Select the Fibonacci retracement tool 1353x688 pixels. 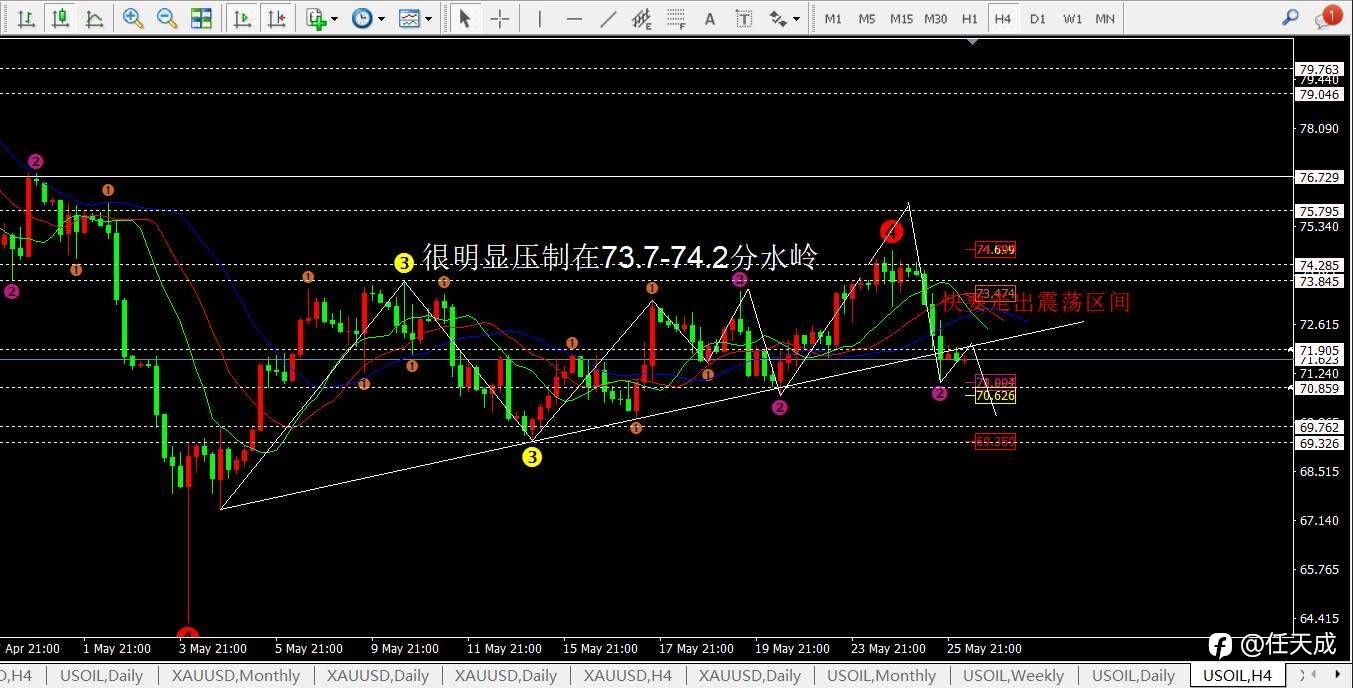(x=676, y=18)
